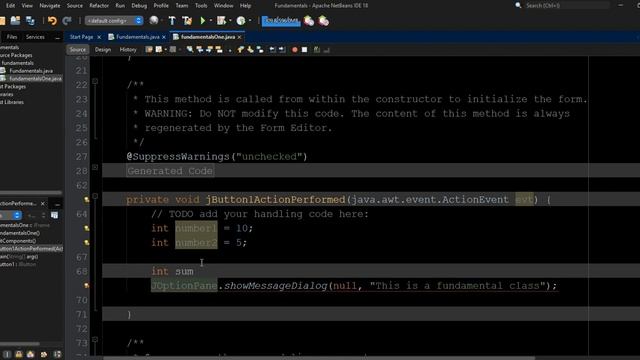Collapse the comment fold at line 73

(95, 339)
